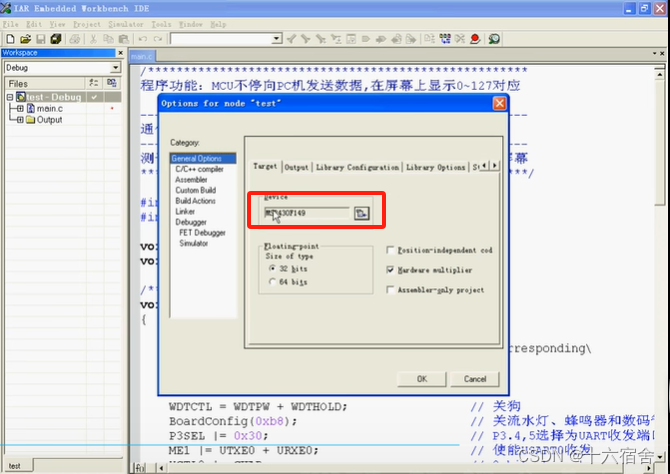The height and width of the screenshot is (474, 670).
Task: Switch to the Library Configuration tab
Action: (x=357, y=167)
